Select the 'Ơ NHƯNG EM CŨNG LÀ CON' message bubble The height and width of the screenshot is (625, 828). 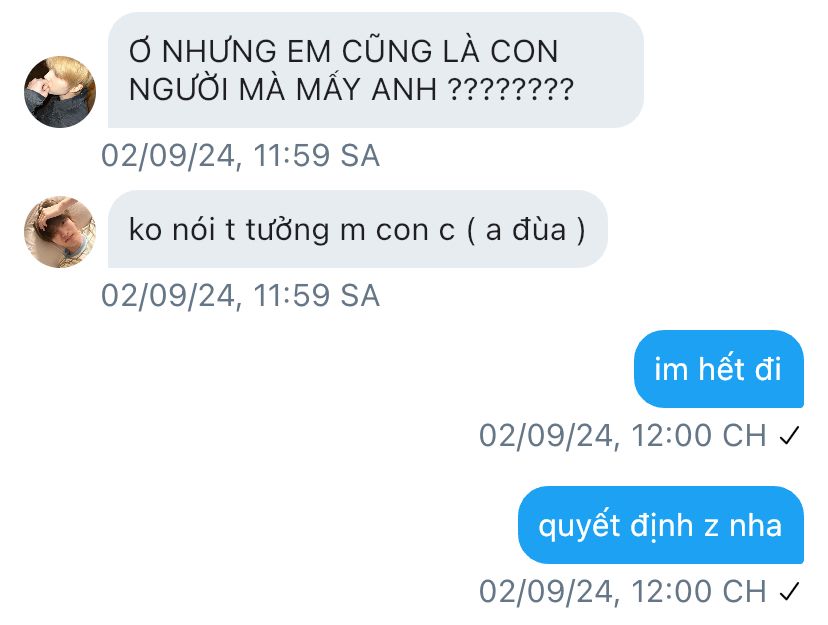375,70
